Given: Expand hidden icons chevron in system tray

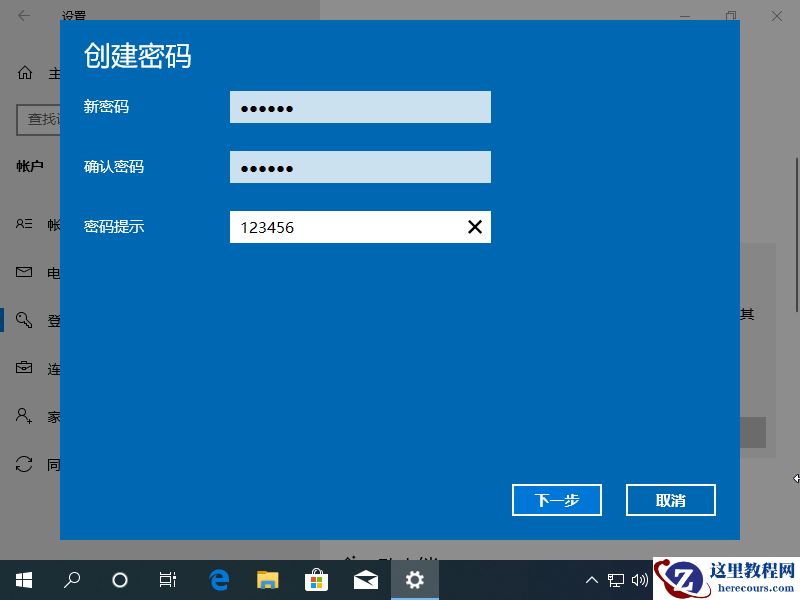Looking at the screenshot, I should [x=592, y=580].
